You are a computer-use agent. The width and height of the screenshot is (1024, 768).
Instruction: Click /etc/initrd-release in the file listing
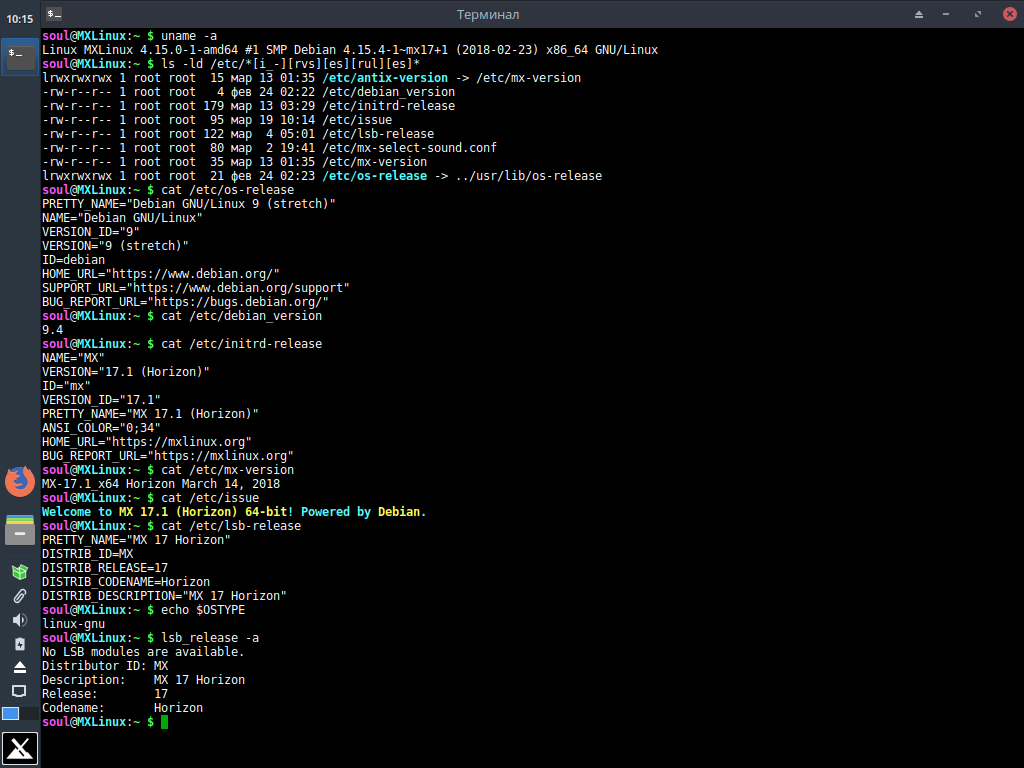click(388, 106)
